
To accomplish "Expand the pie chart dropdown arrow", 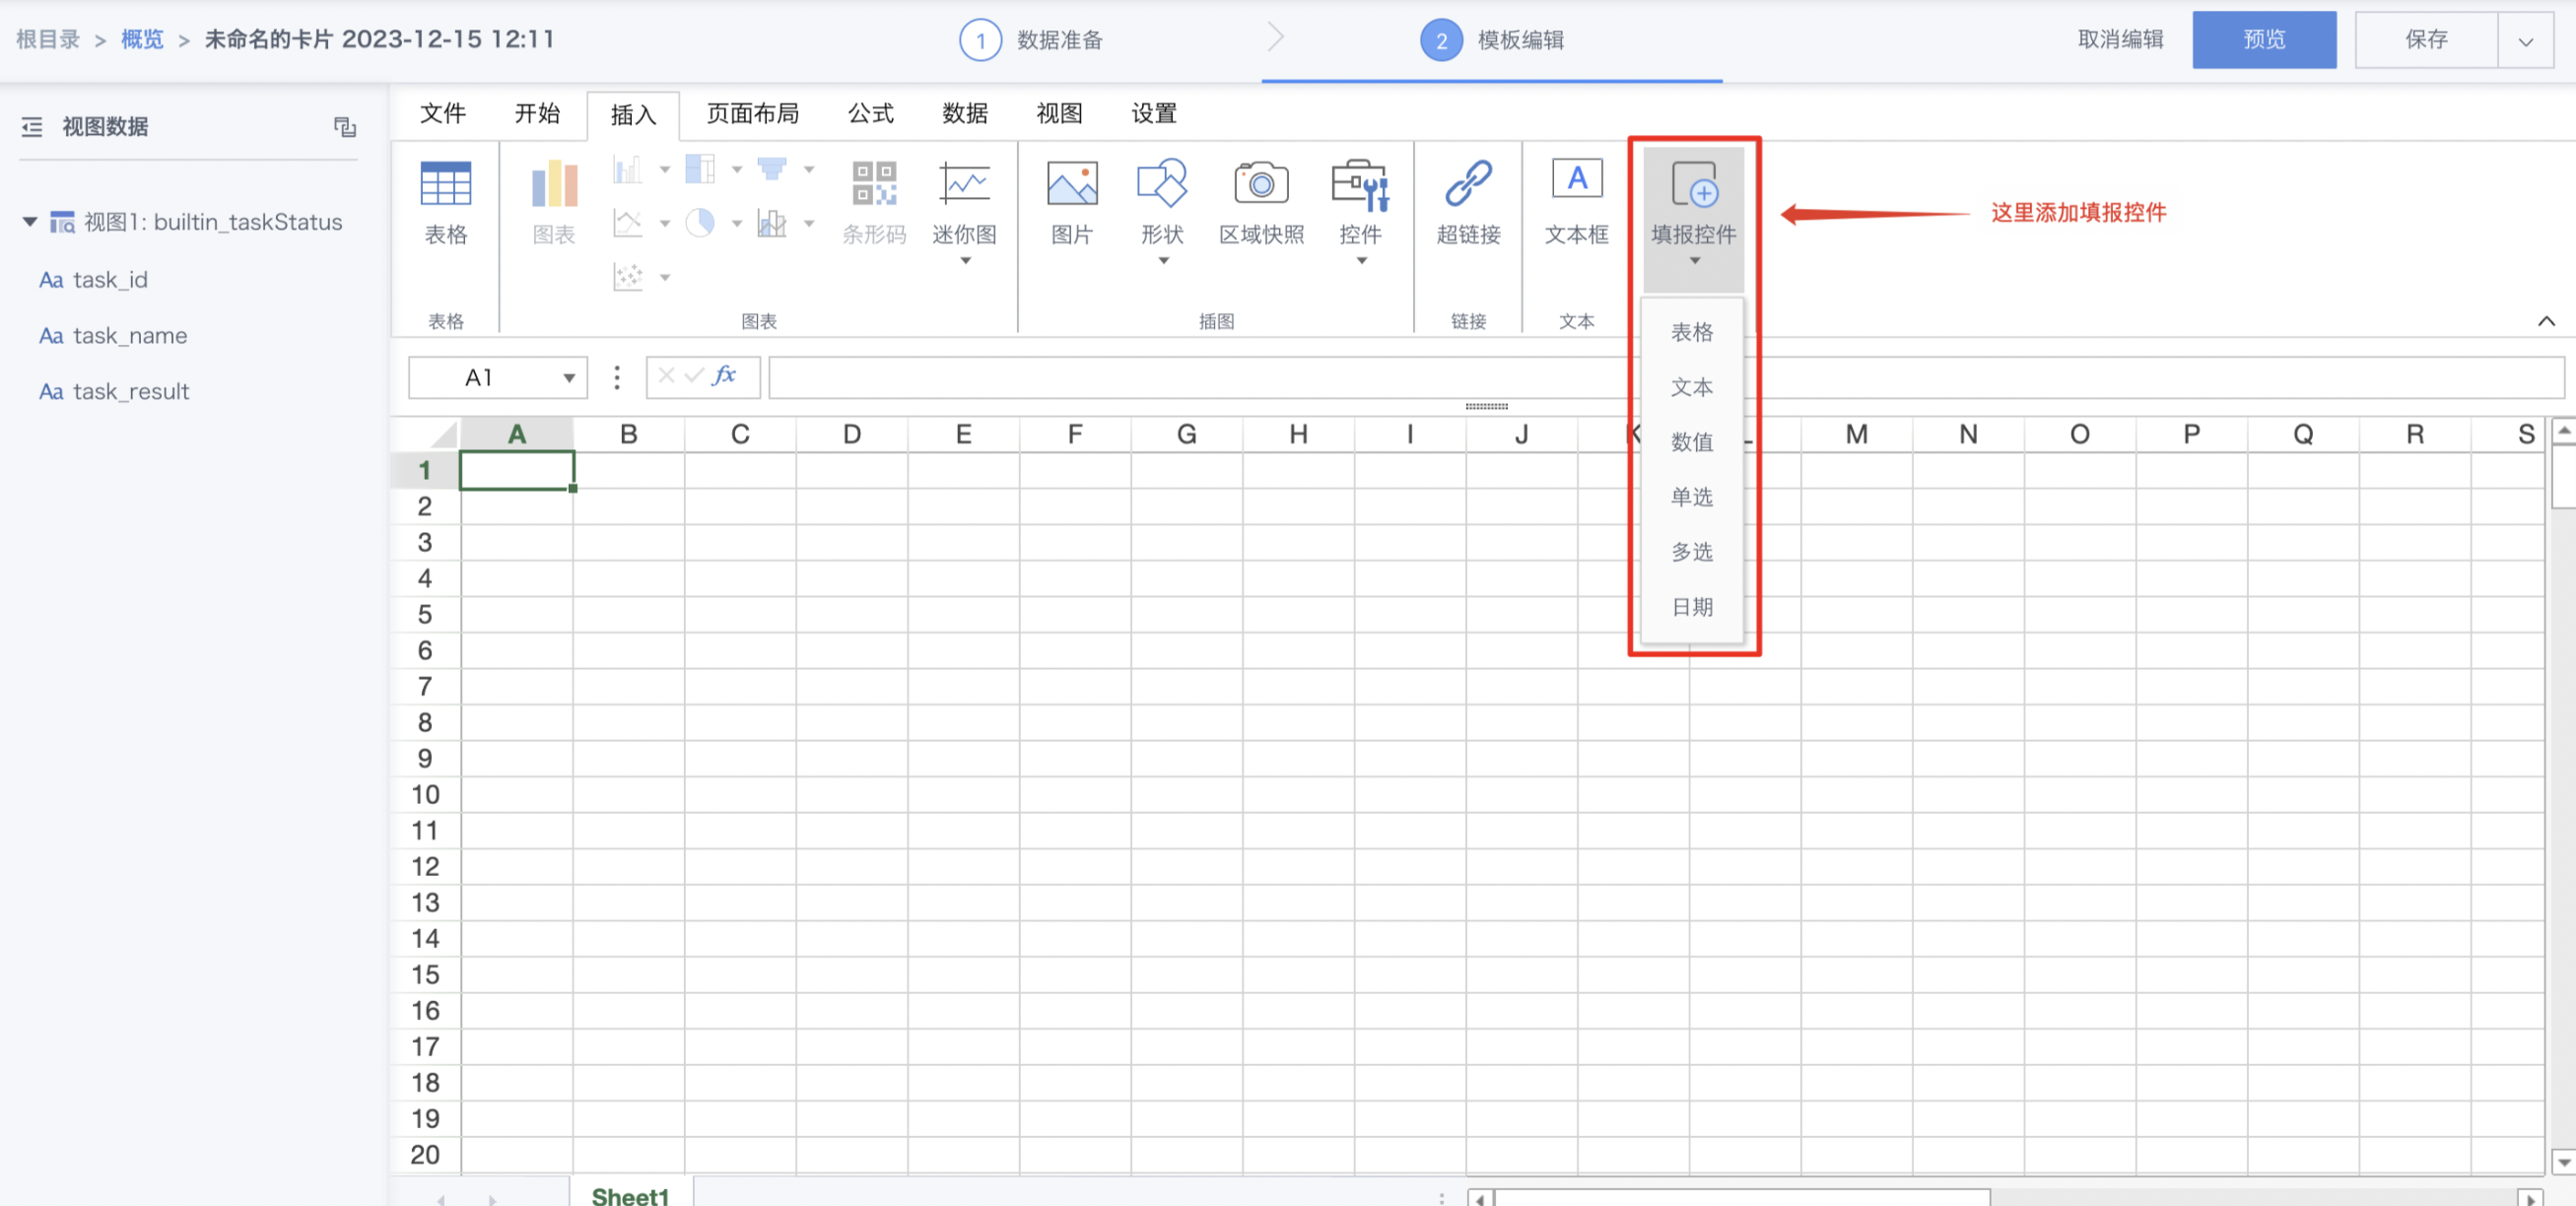I will pos(736,224).
